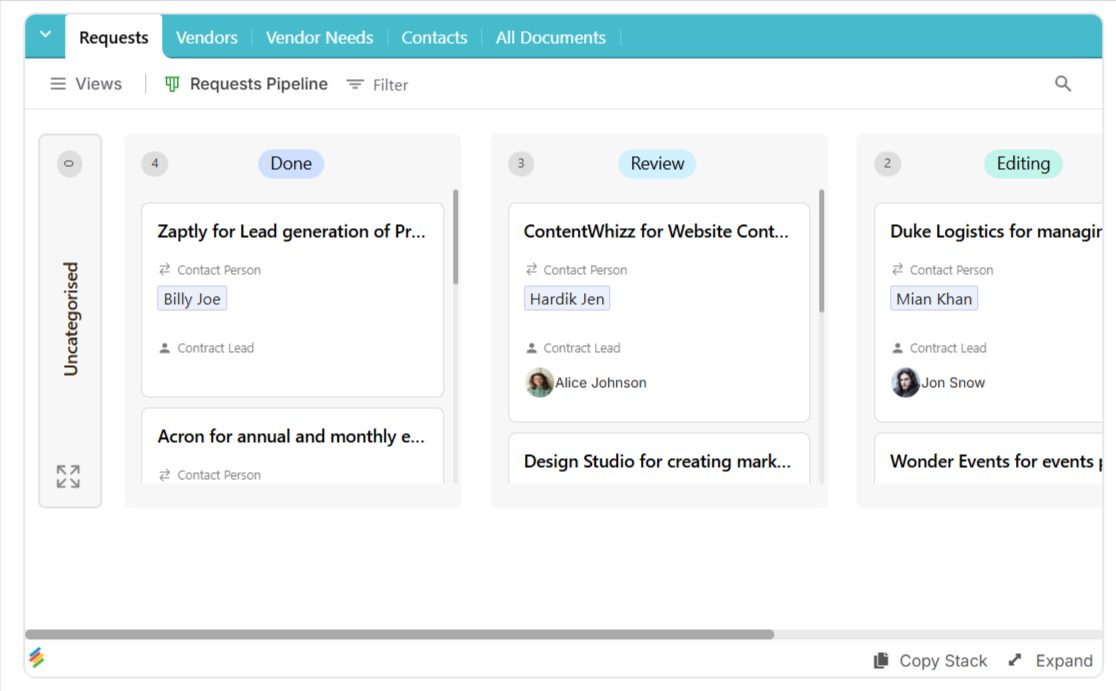This screenshot has height=691, width=1116.
Task: Click the Jon Snow contract lead name
Action: coord(953,383)
